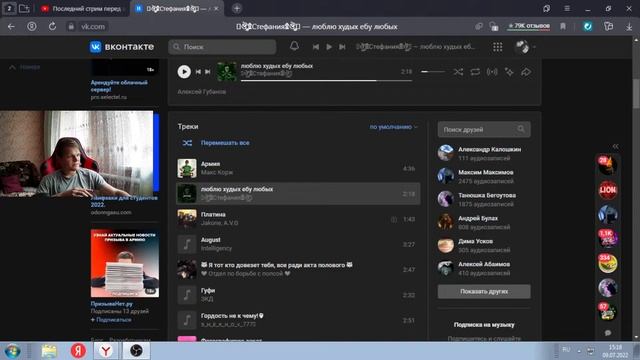Open browser hamburger menu
The width and height of the screenshot is (640, 360).
(567, 9)
